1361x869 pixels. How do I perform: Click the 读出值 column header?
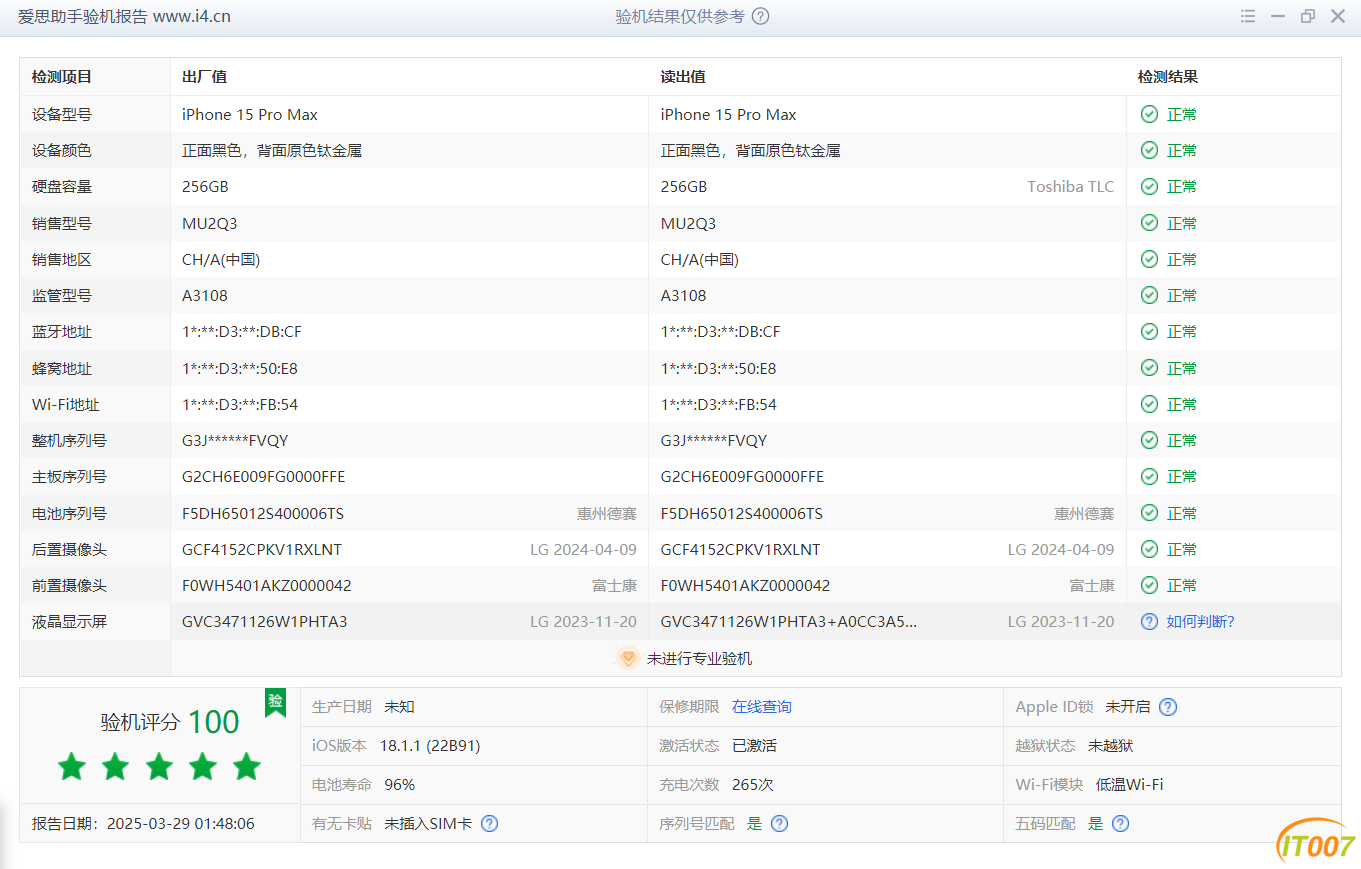click(683, 77)
